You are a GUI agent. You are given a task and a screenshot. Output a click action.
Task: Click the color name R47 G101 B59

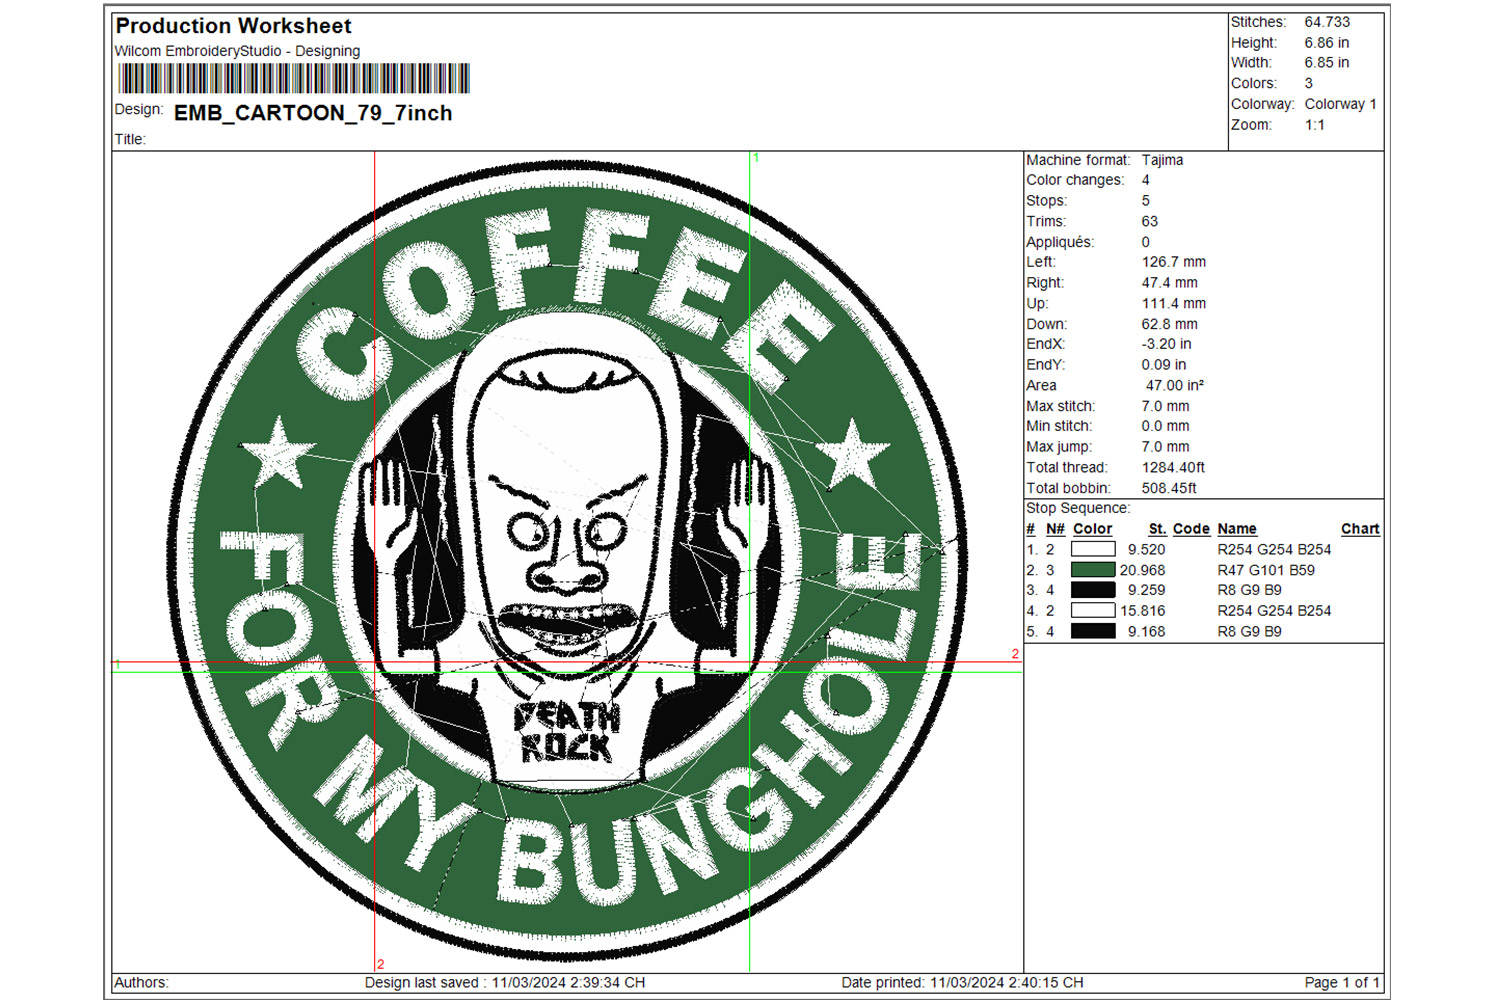1266,570
